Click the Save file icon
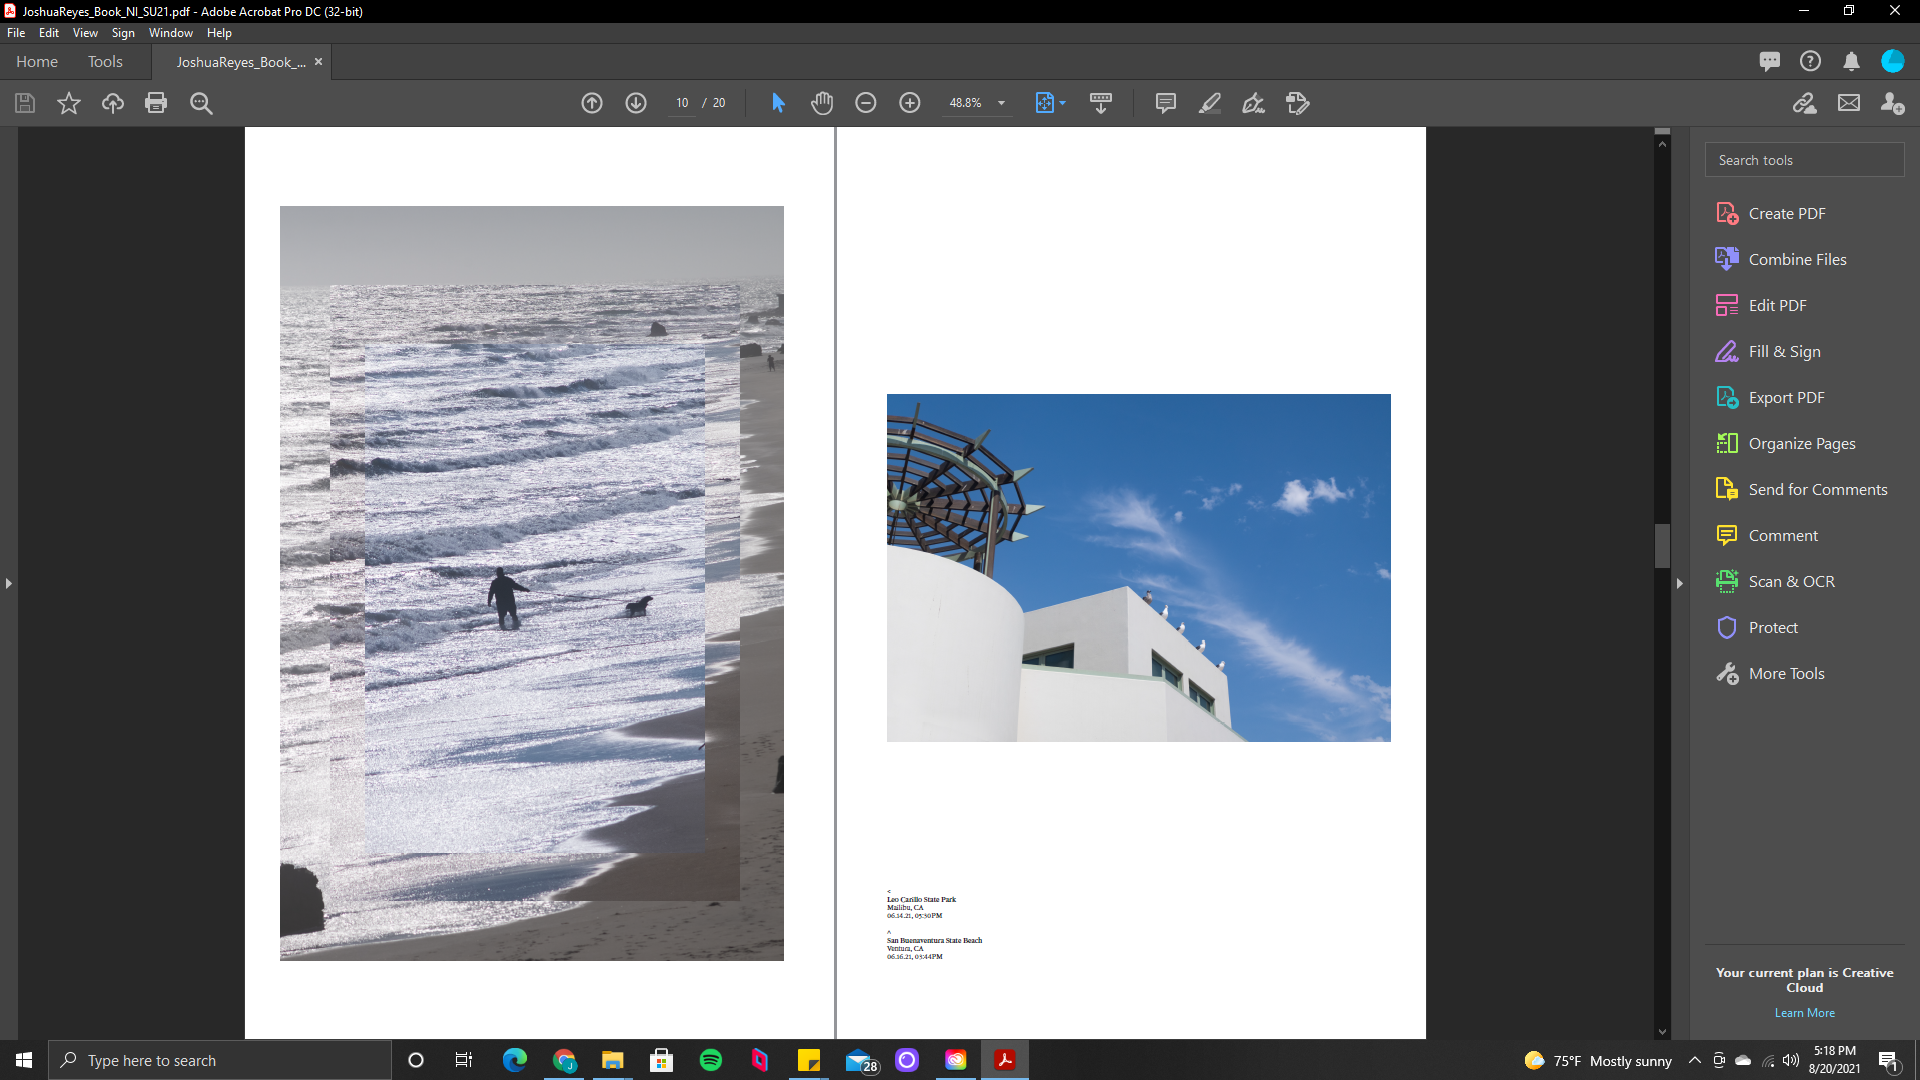 coord(25,103)
